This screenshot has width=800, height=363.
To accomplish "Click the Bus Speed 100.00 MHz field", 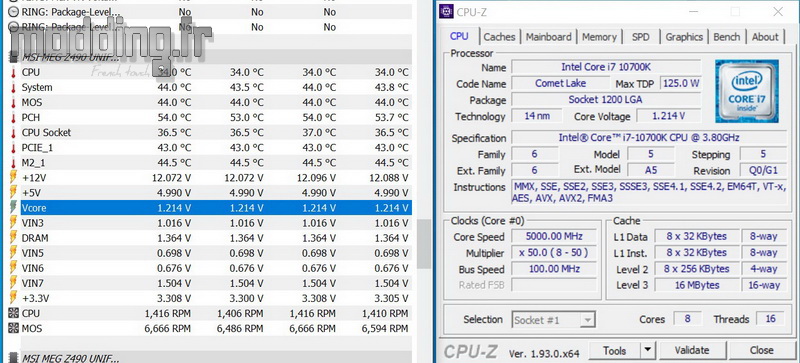I will [x=554, y=269].
